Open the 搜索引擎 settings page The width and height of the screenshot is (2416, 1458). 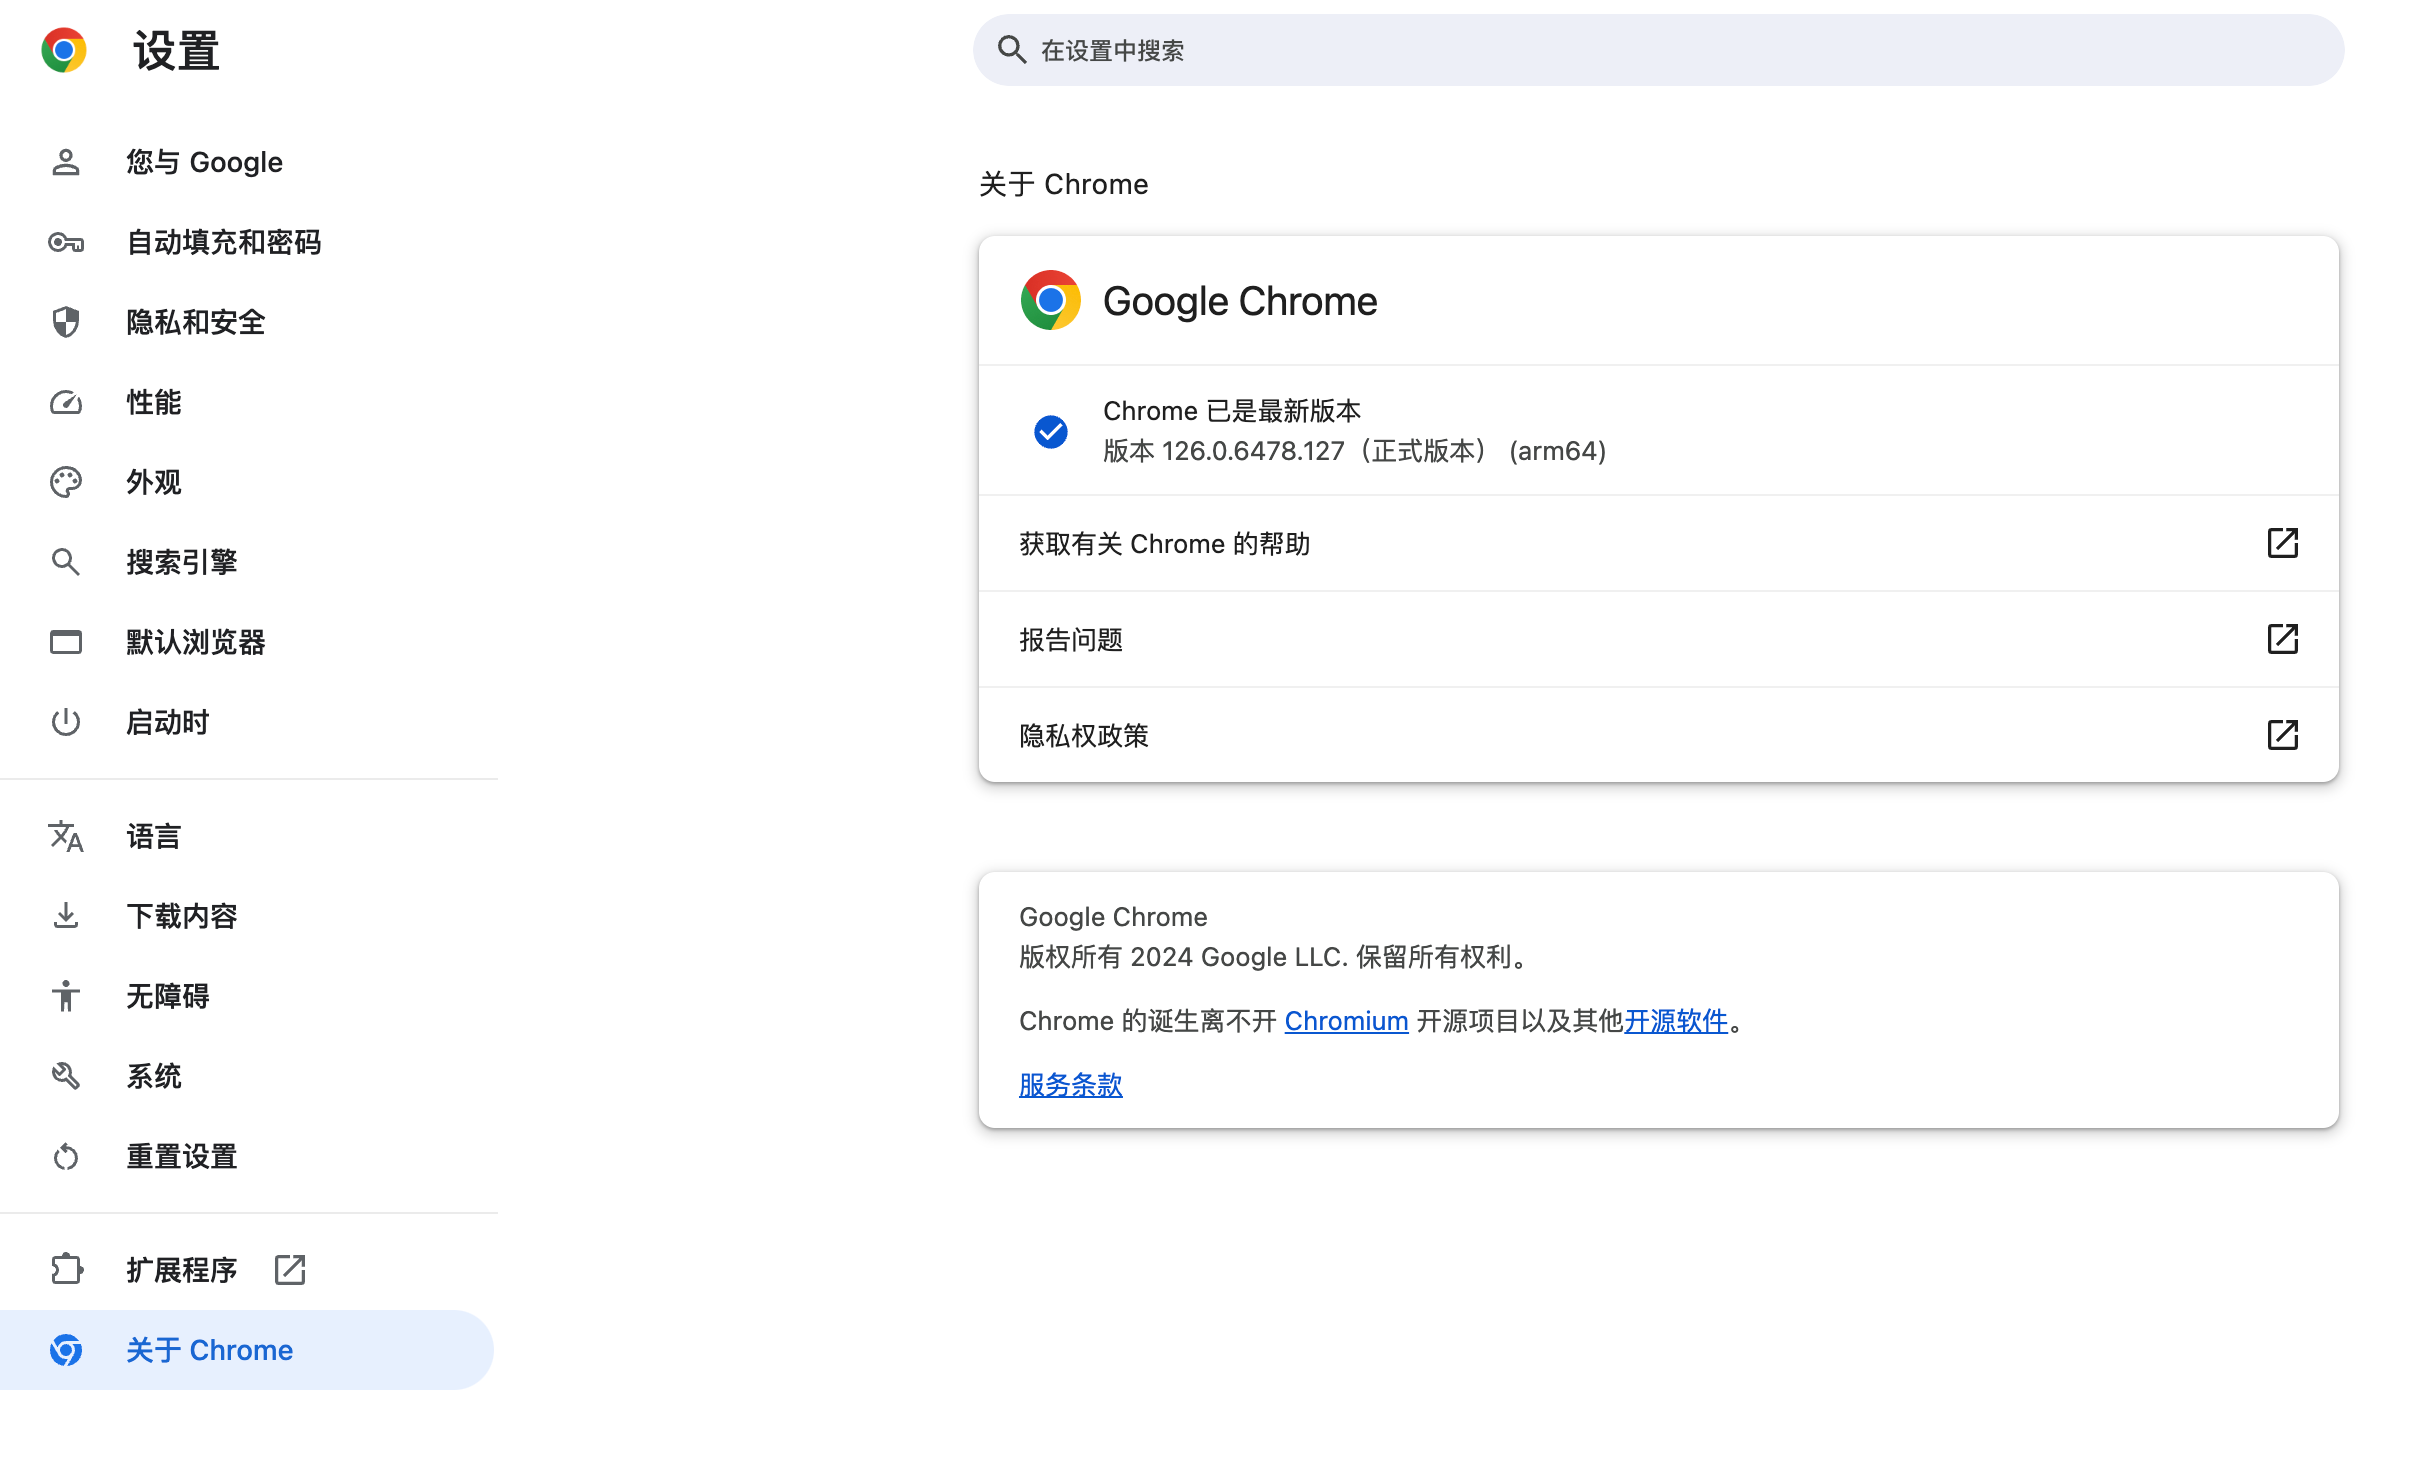coord(247,562)
